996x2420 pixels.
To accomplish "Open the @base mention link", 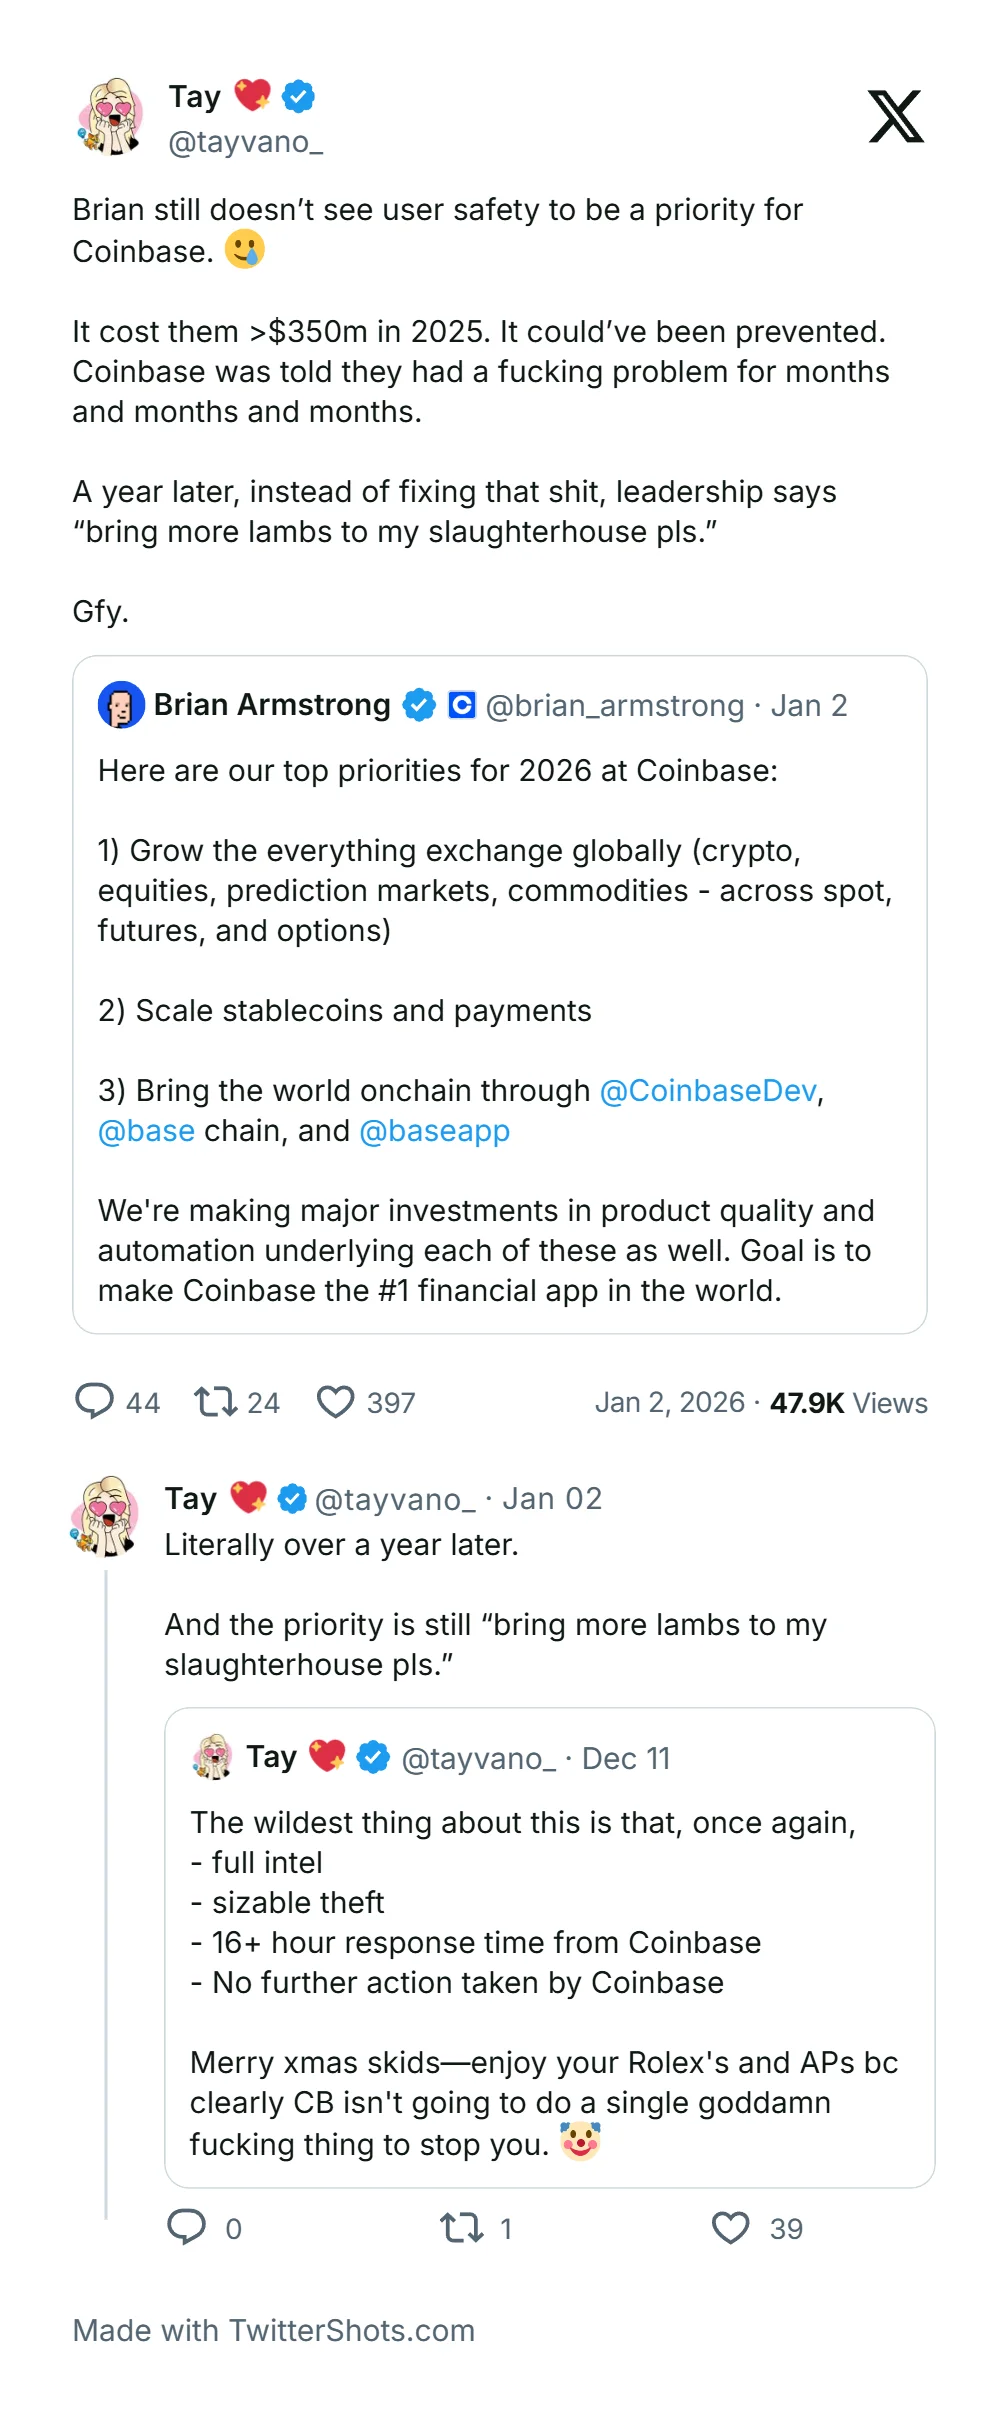I will 146,1130.
